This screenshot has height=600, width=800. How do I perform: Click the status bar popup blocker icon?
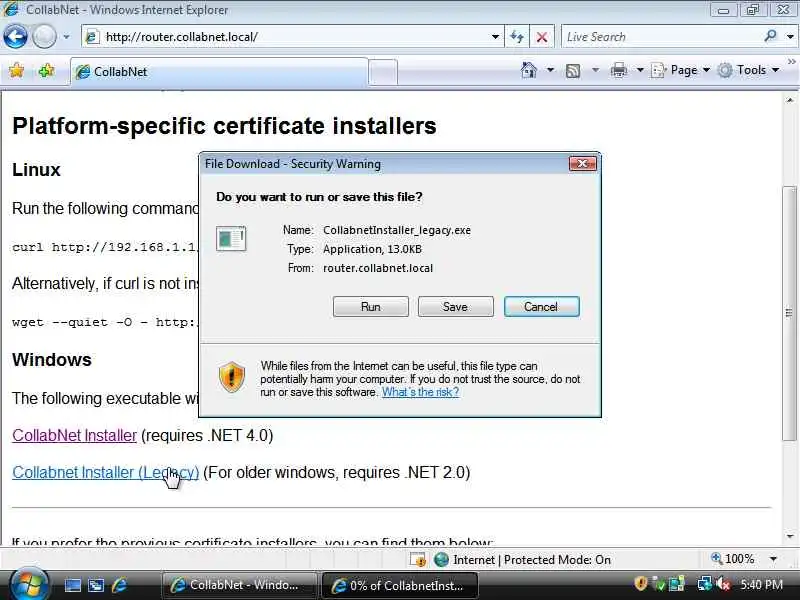click(x=418, y=560)
